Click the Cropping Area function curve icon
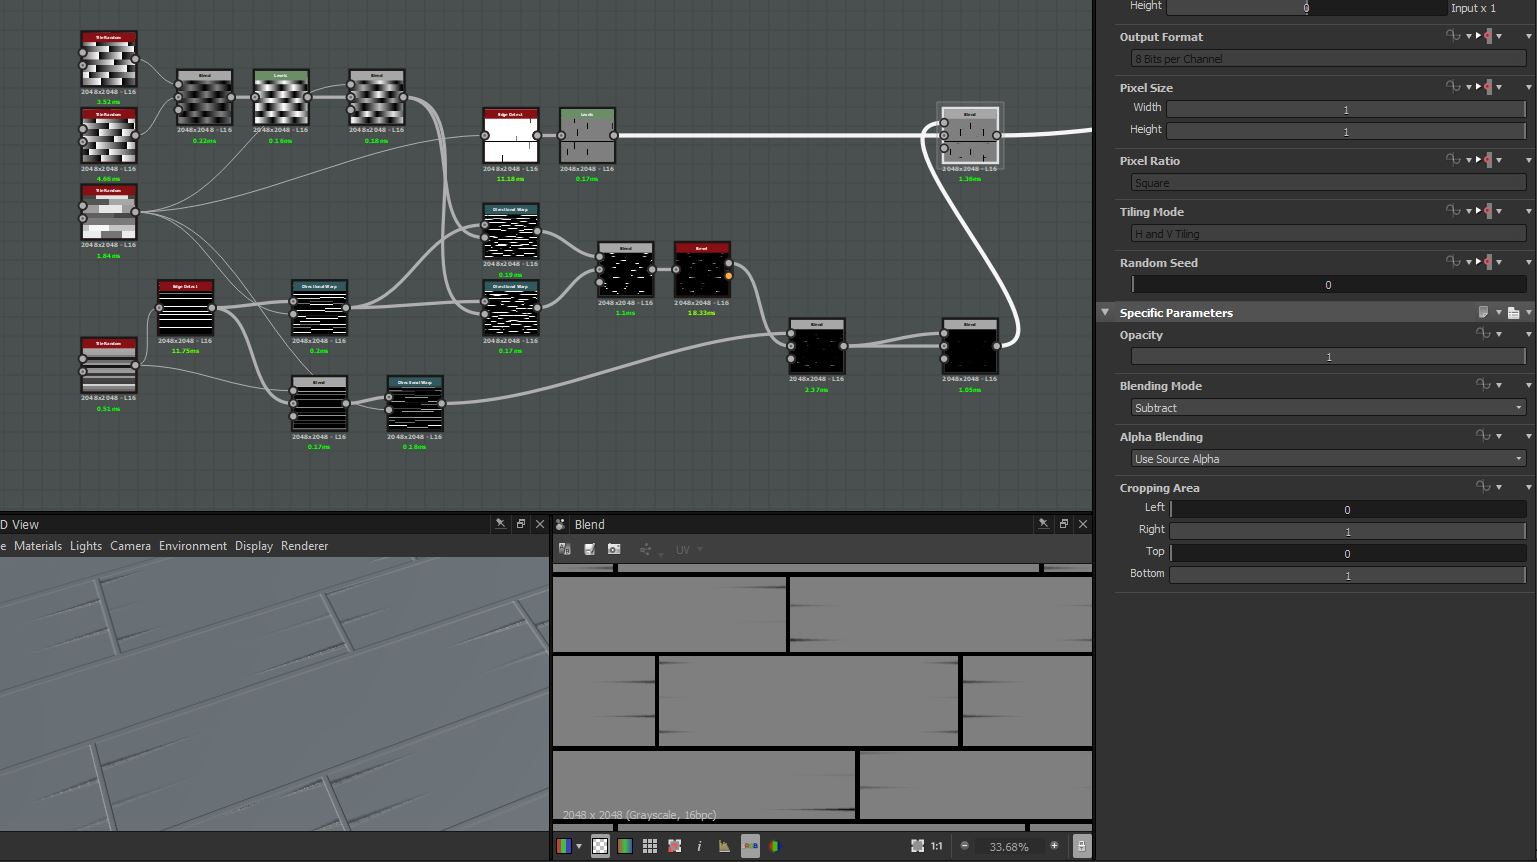 pos(1483,486)
